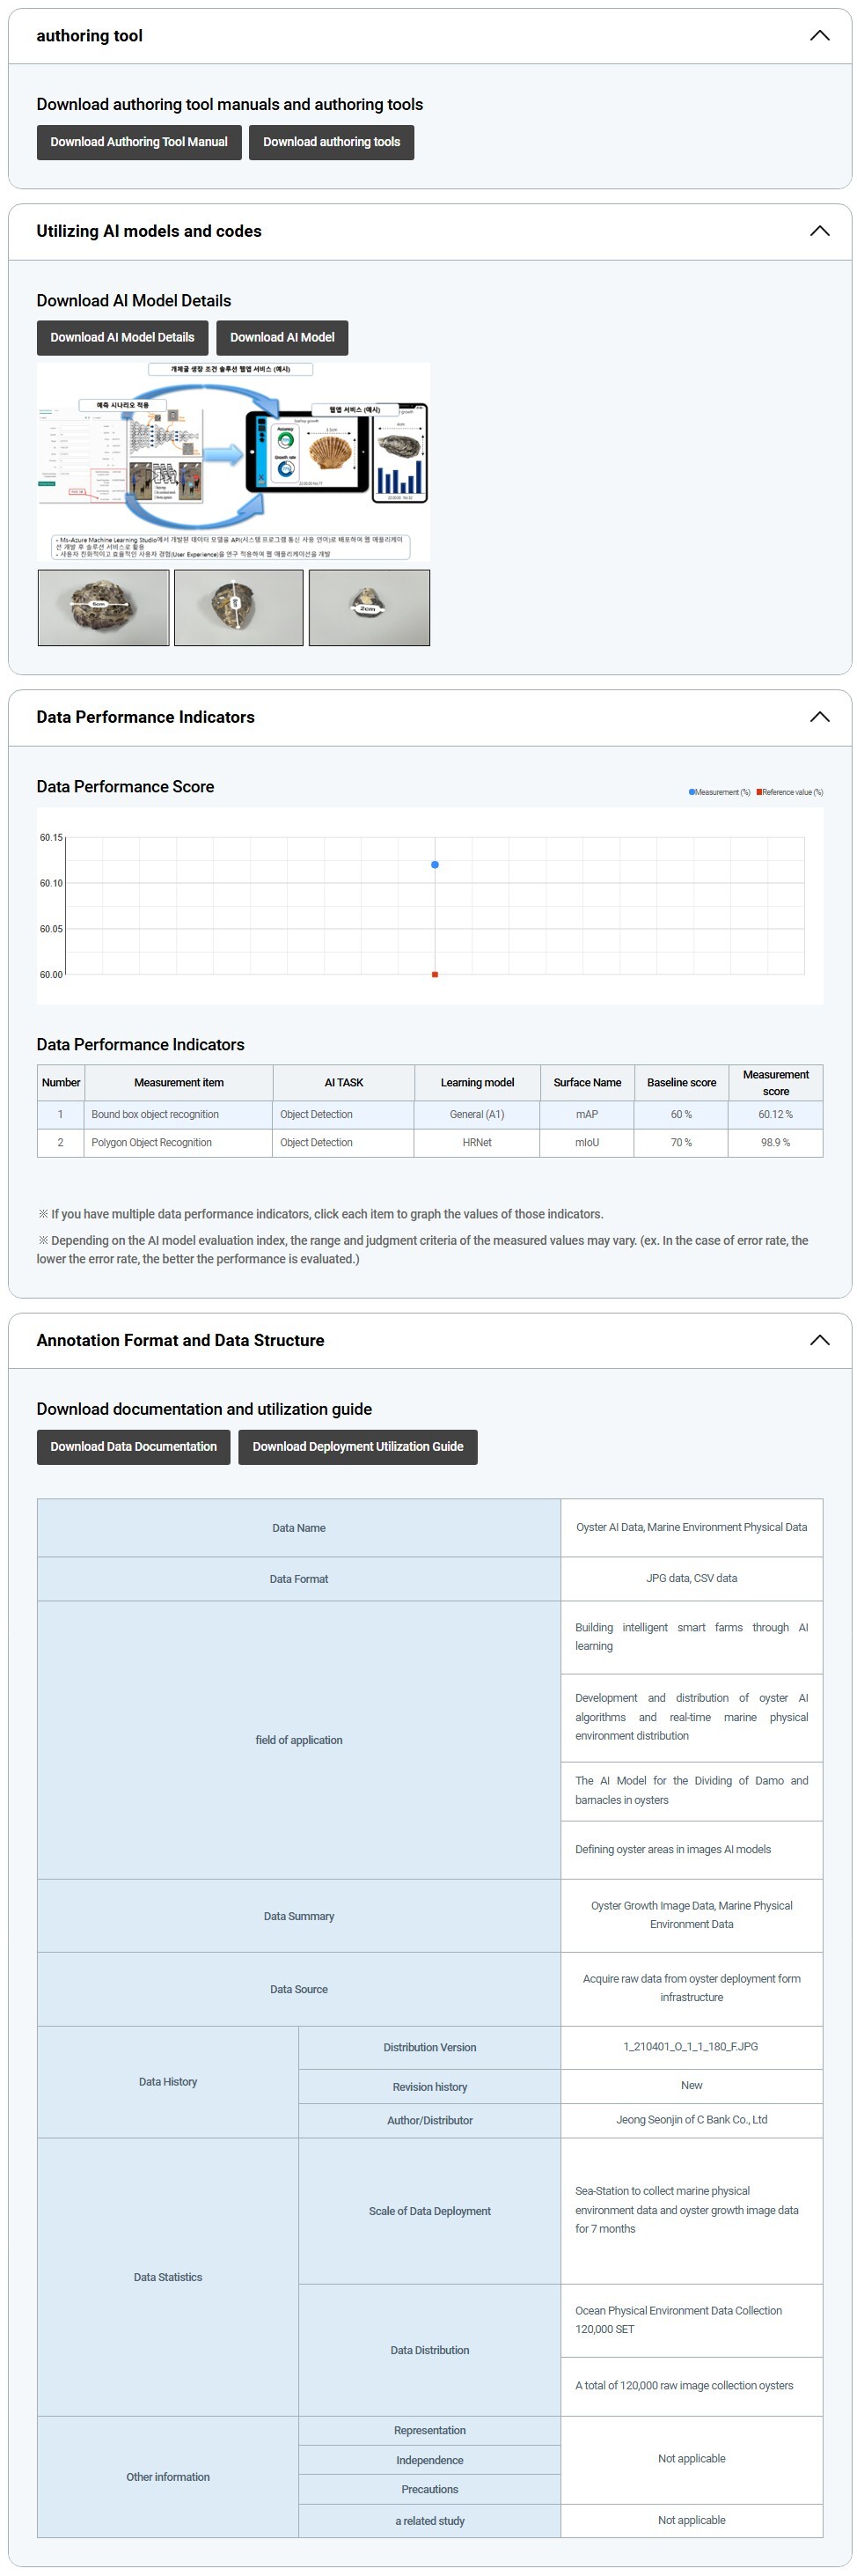Open the AI model service diagram image

(x=234, y=461)
